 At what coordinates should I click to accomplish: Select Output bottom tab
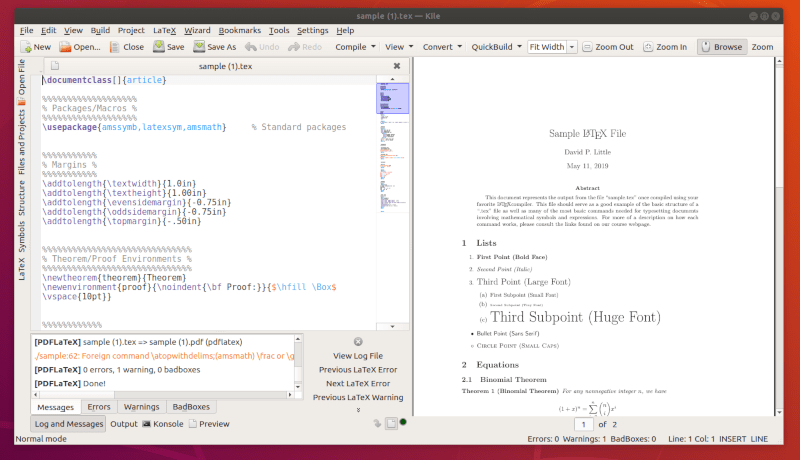124,424
